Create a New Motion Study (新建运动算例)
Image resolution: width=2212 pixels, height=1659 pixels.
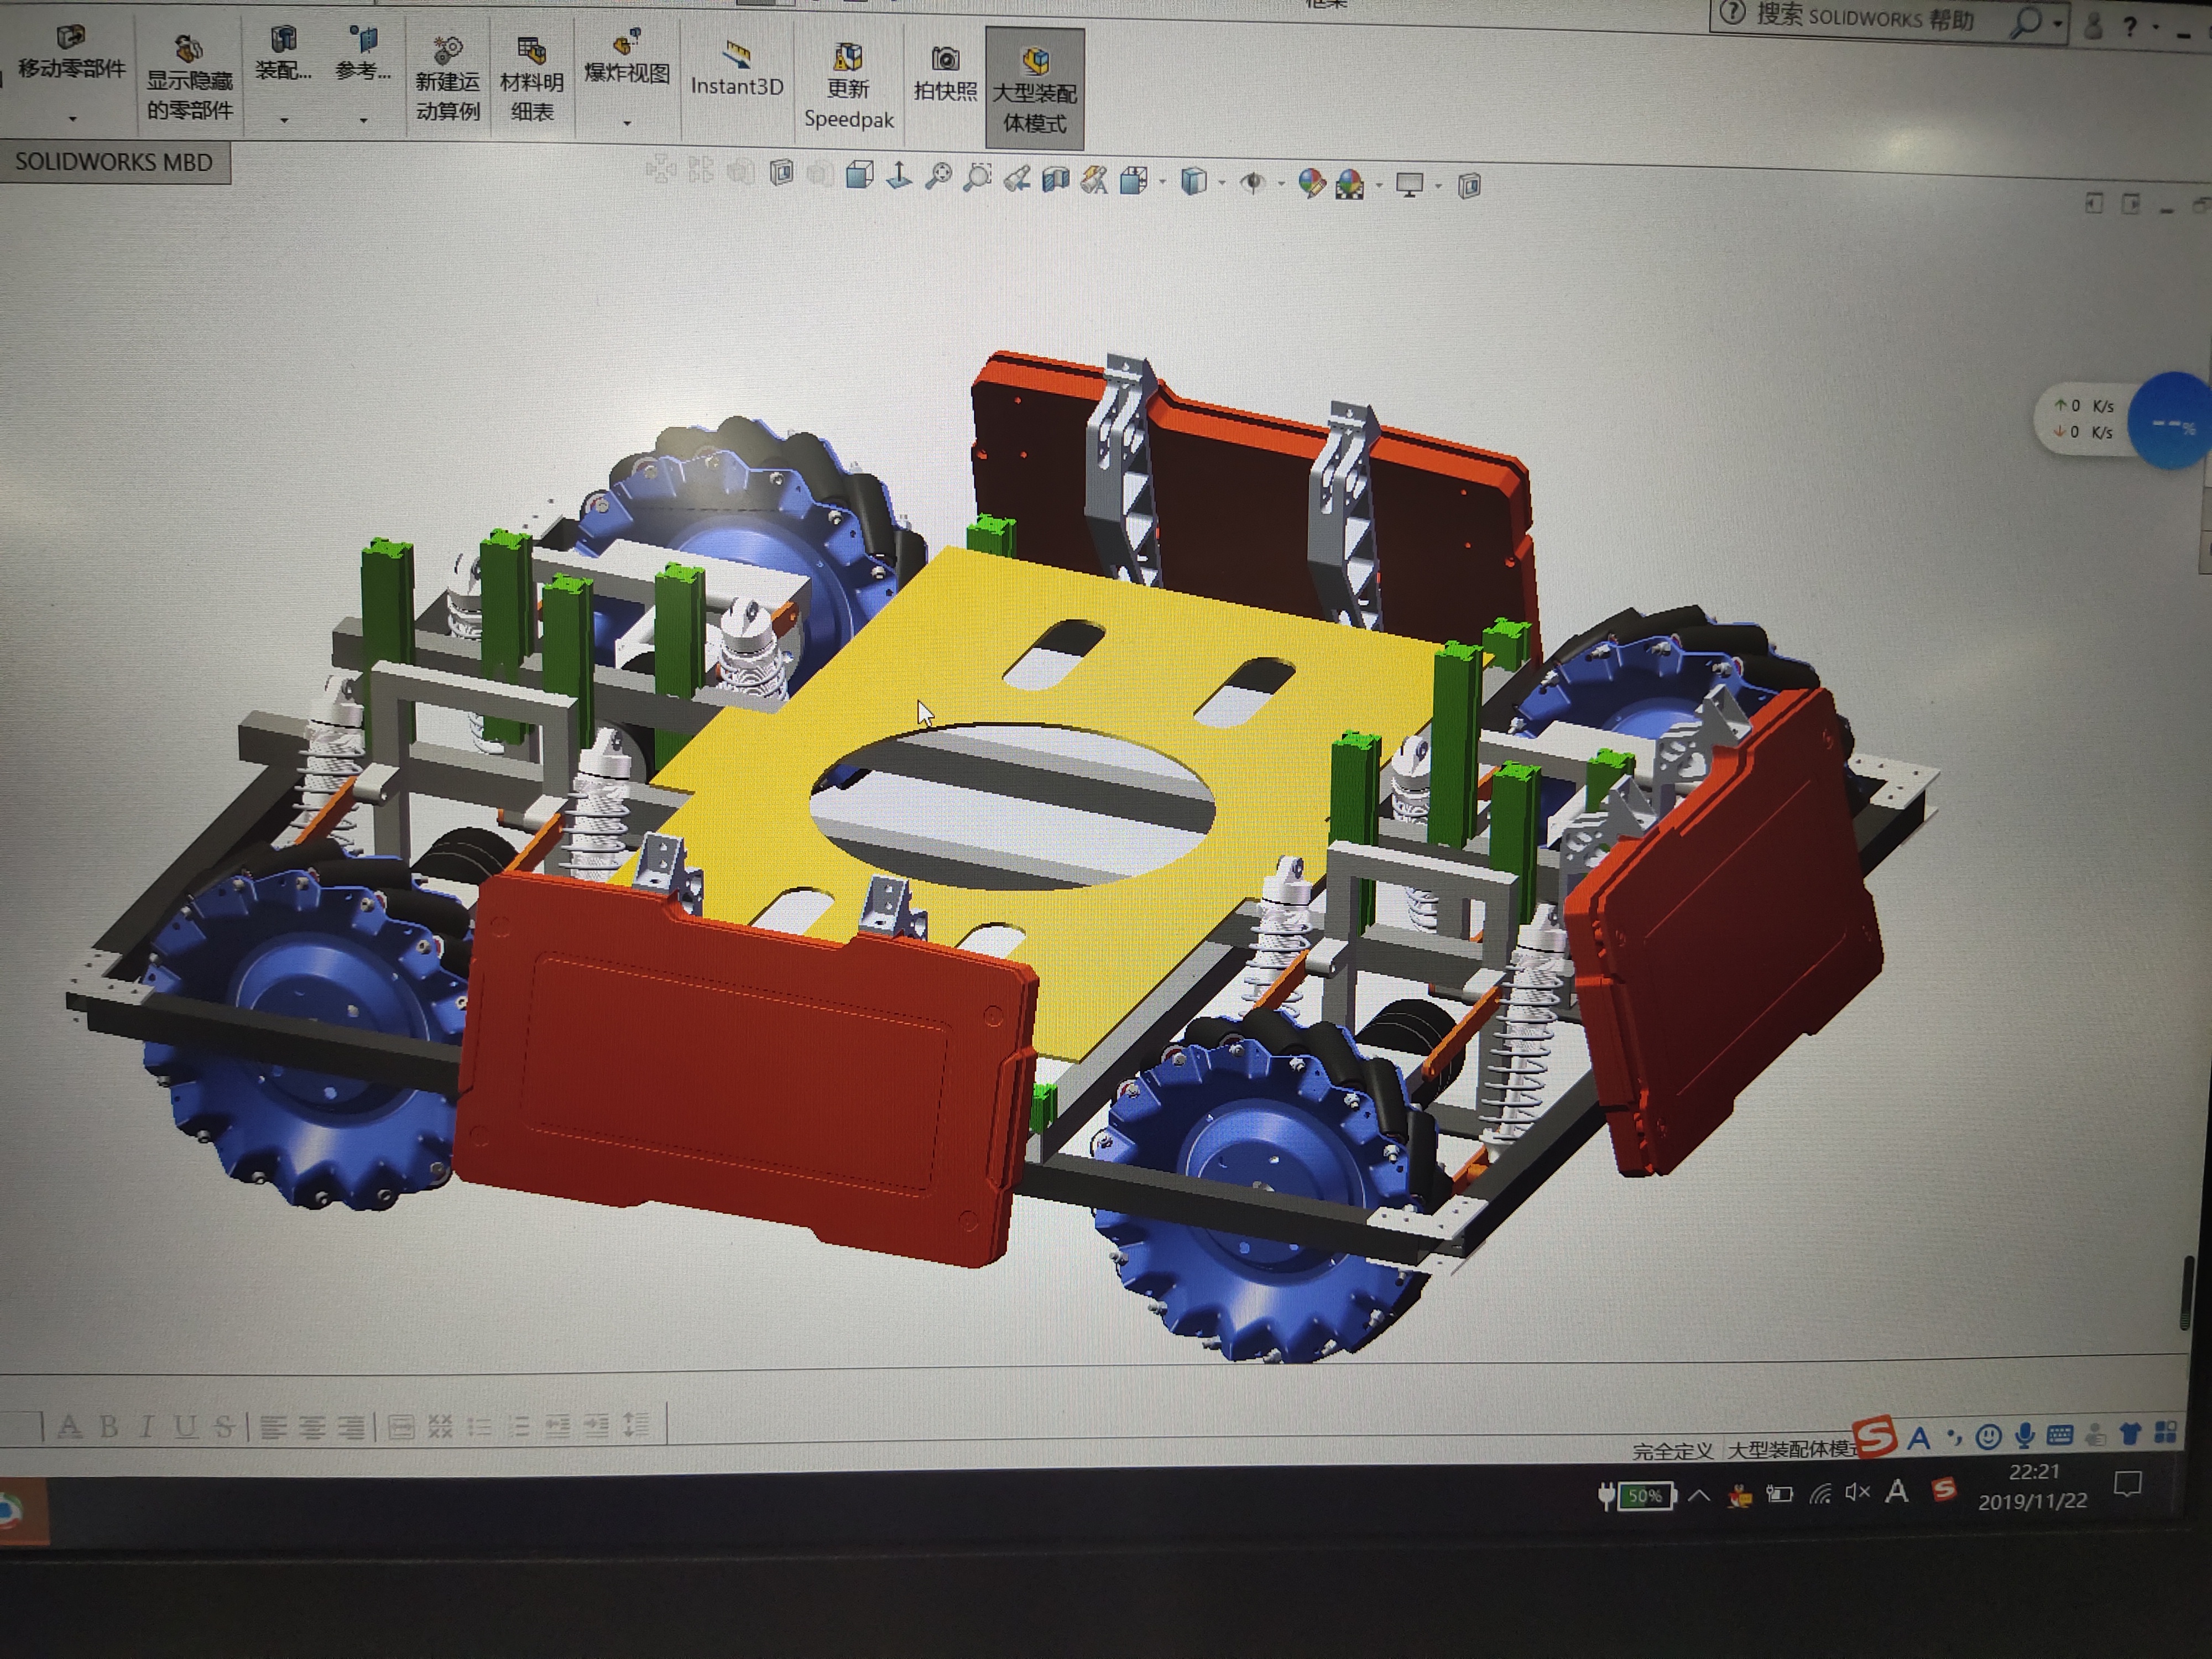pyautogui.click(x=447, y=79)
